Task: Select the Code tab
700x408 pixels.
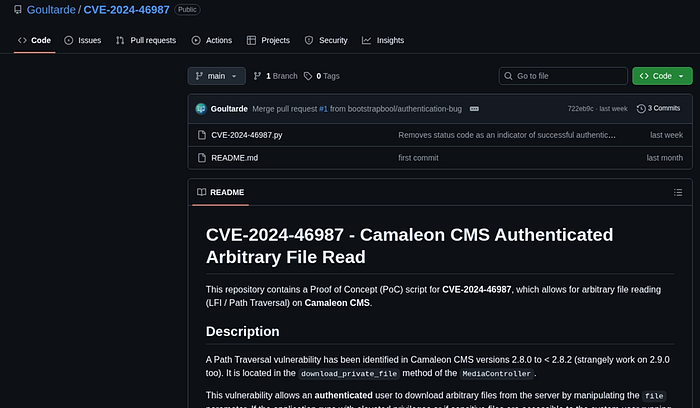Action: coord(34,40)
